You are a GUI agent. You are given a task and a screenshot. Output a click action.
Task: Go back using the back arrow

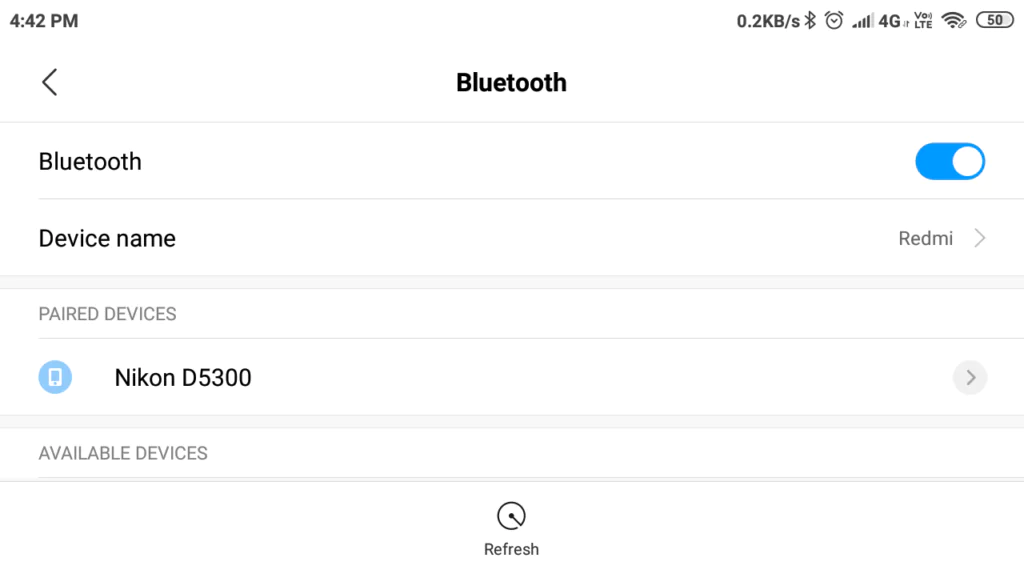[x=49, y=82]
